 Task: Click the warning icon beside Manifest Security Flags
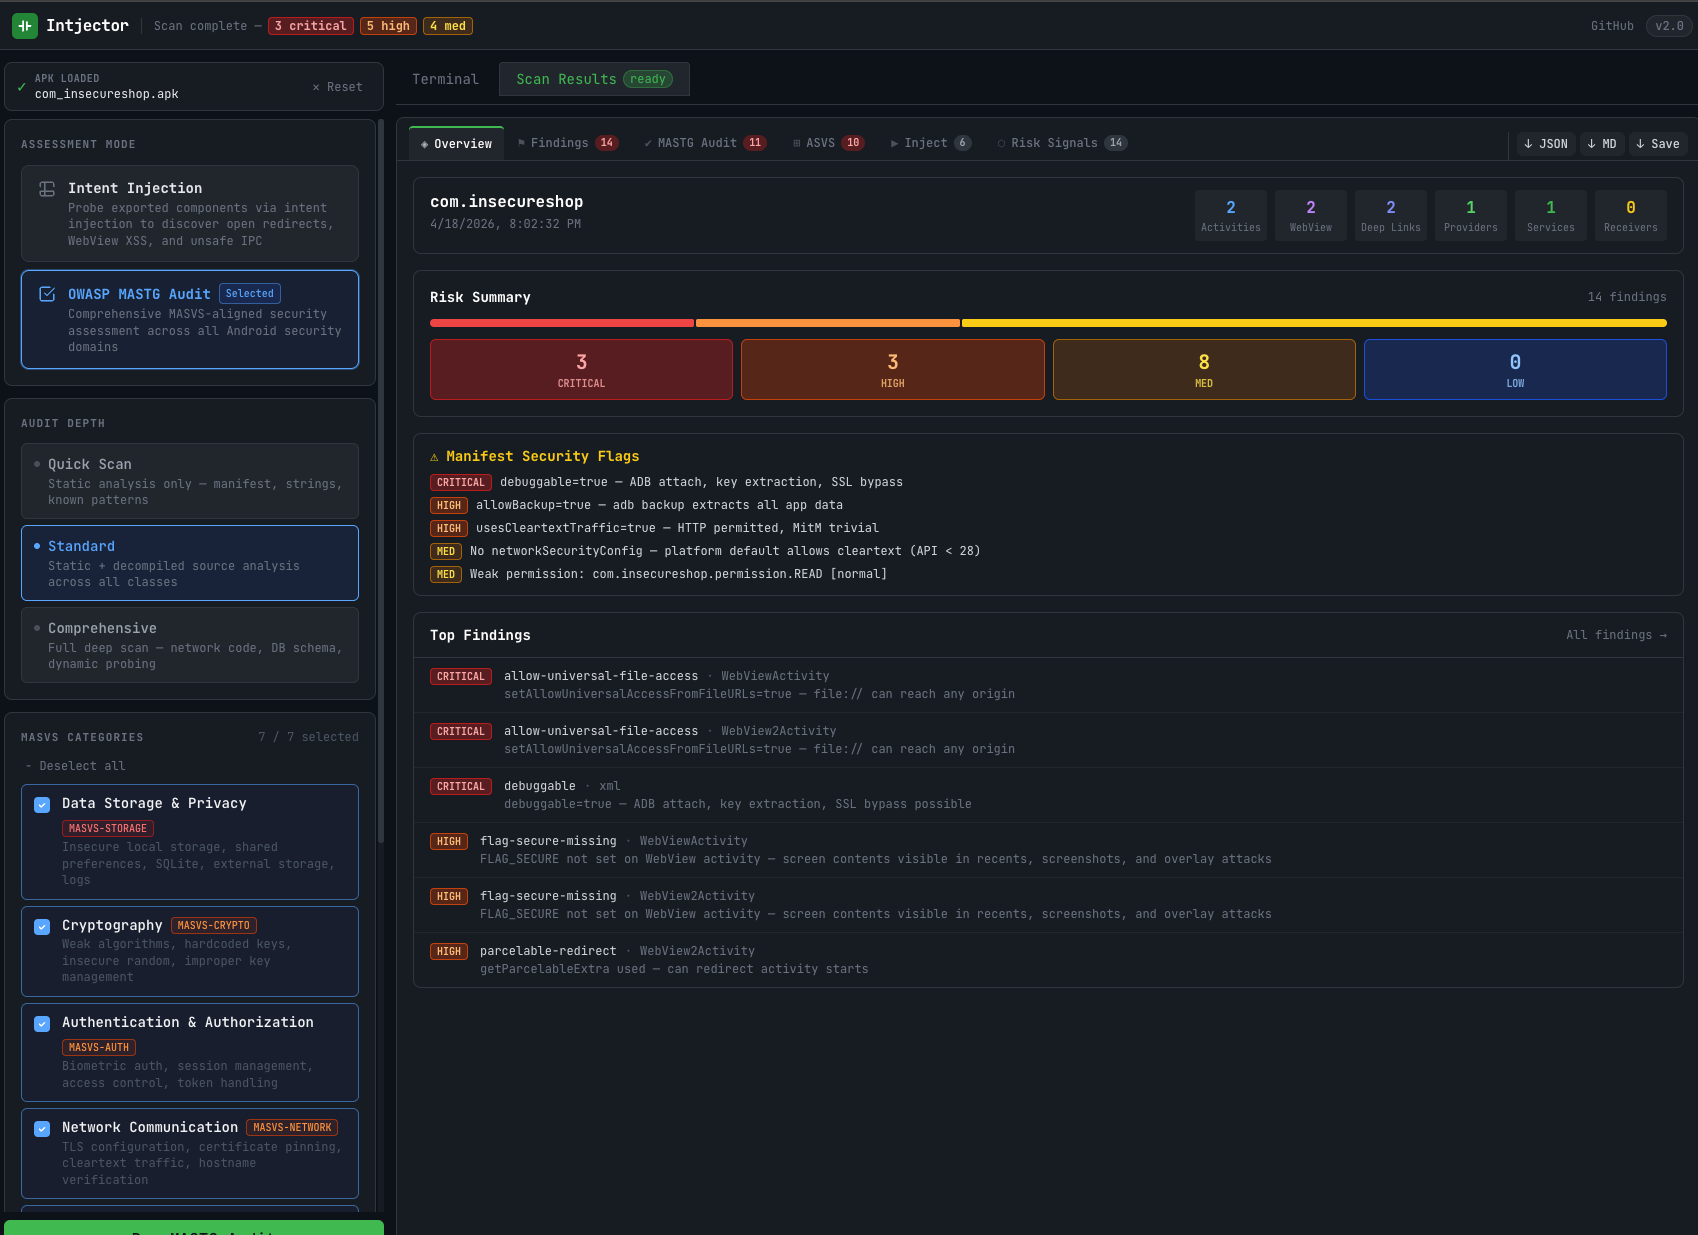point(434,456)
